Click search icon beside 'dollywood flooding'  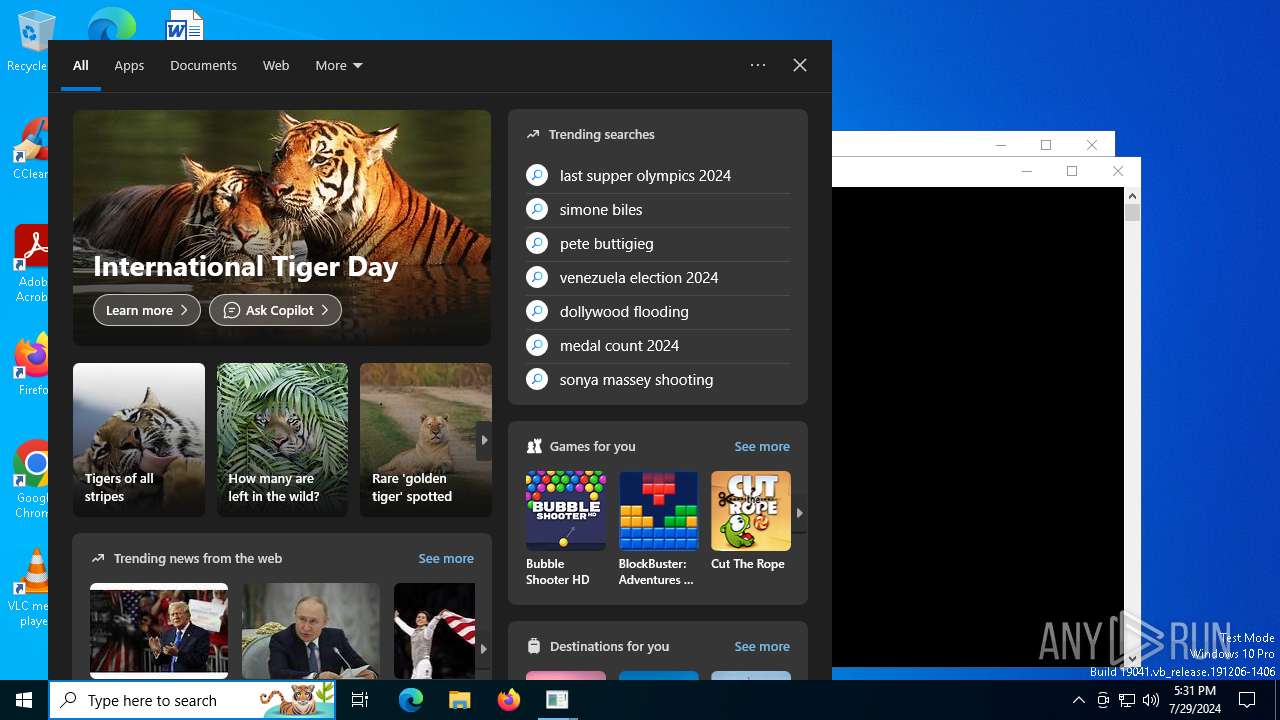(537, 311)
